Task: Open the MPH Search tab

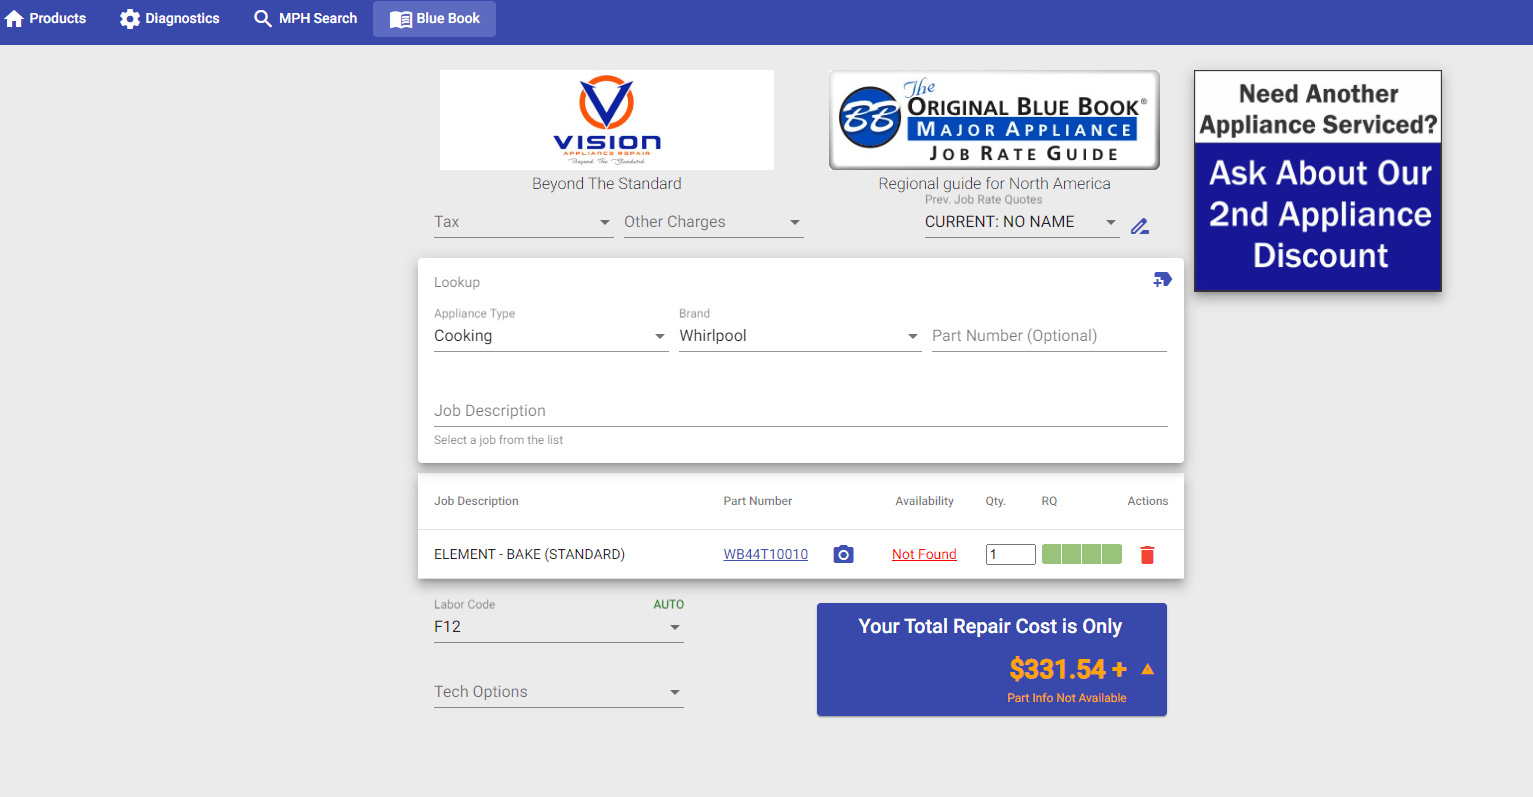Action: (306, 19)
